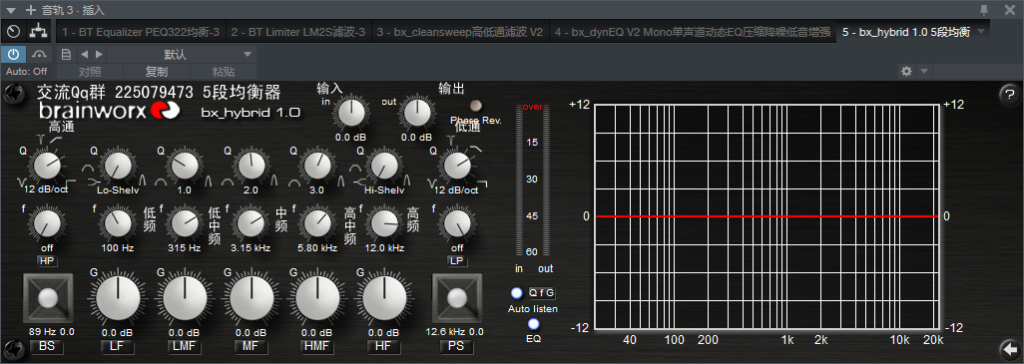Click the HF band button
1024x364 pixels.
(383, 346)
